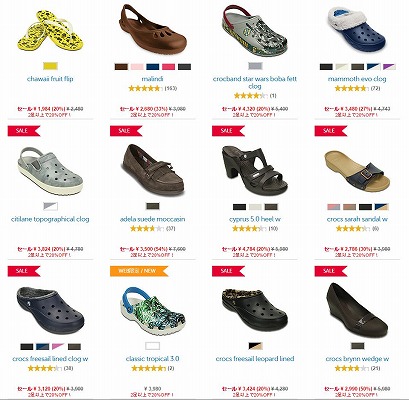Open the chawaii fruit flip link
The image size is (409, 400).
click(50, 79)
